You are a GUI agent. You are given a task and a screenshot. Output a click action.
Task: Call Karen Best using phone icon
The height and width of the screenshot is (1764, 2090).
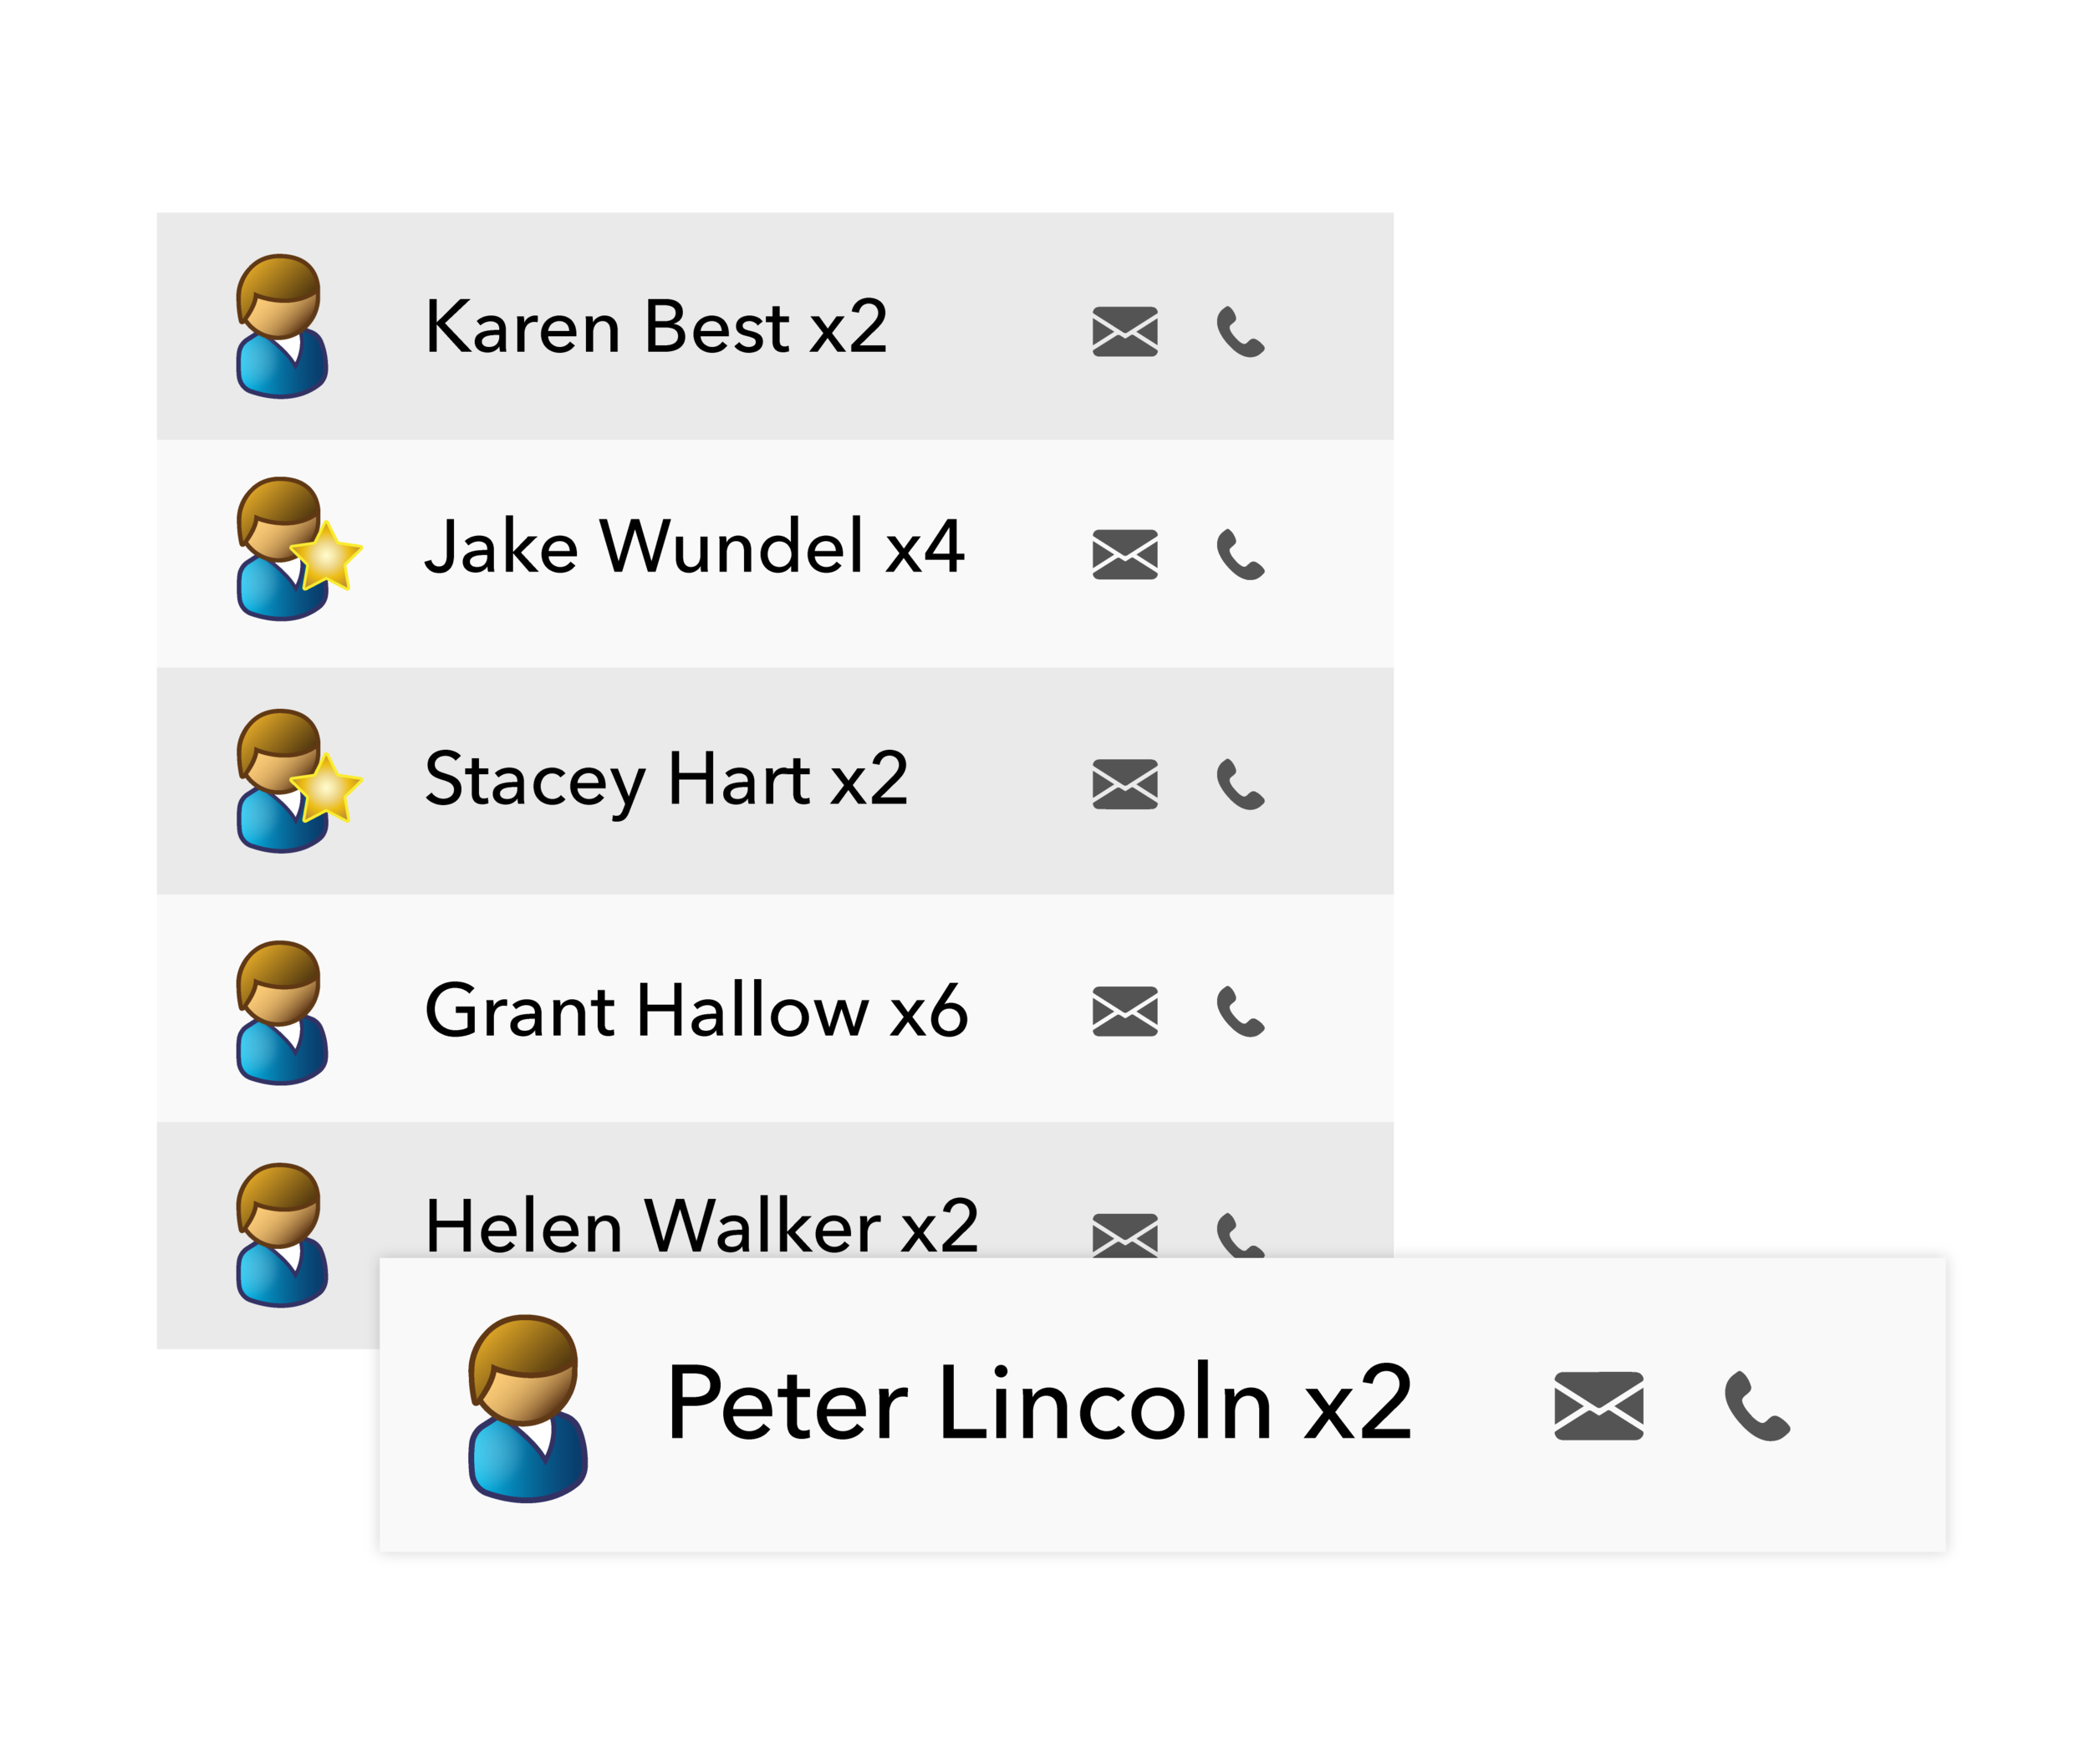pos(1241,331)
